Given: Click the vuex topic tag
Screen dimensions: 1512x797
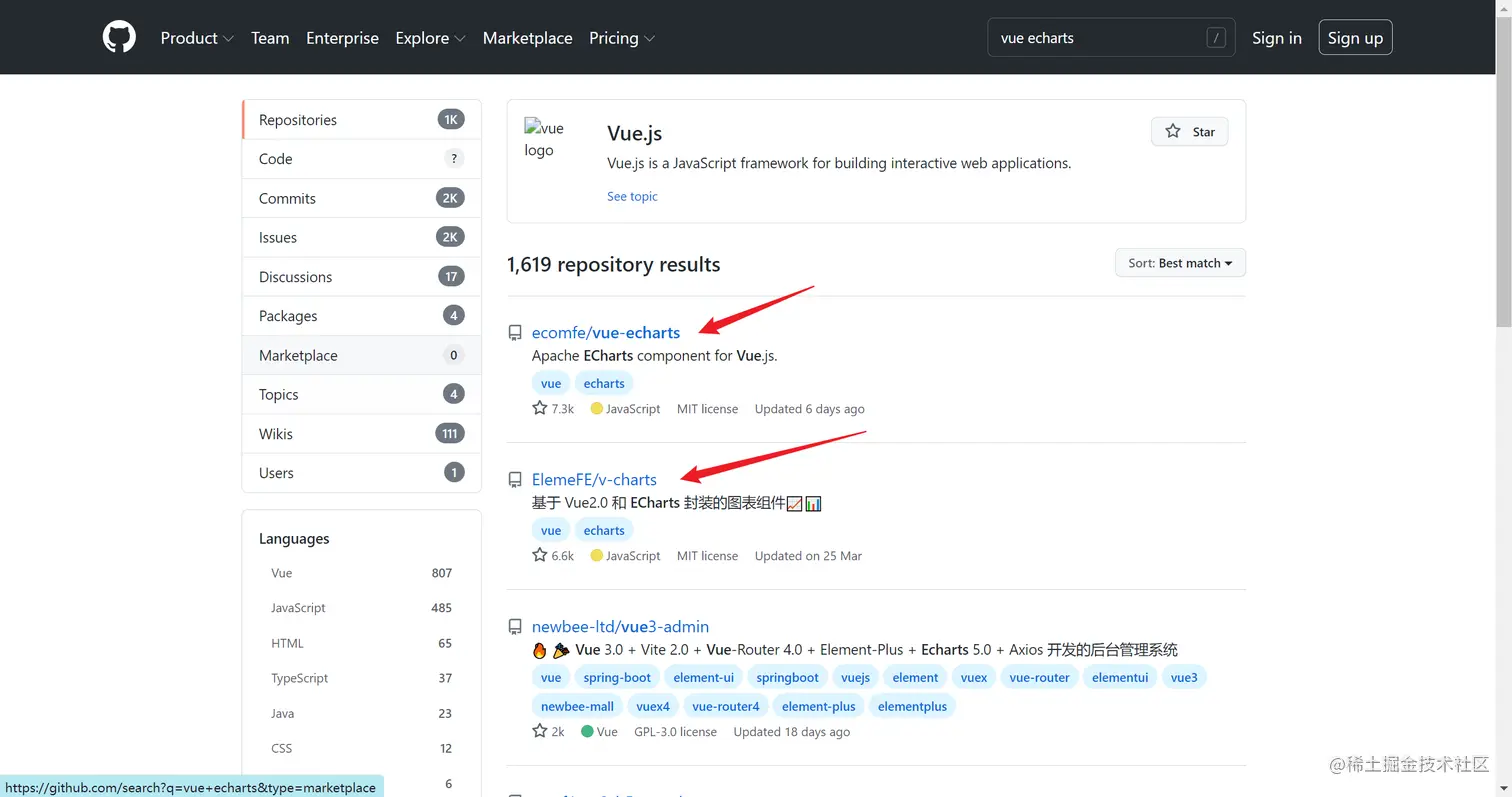Looking at the screenshot, I should tap(973, 677).
